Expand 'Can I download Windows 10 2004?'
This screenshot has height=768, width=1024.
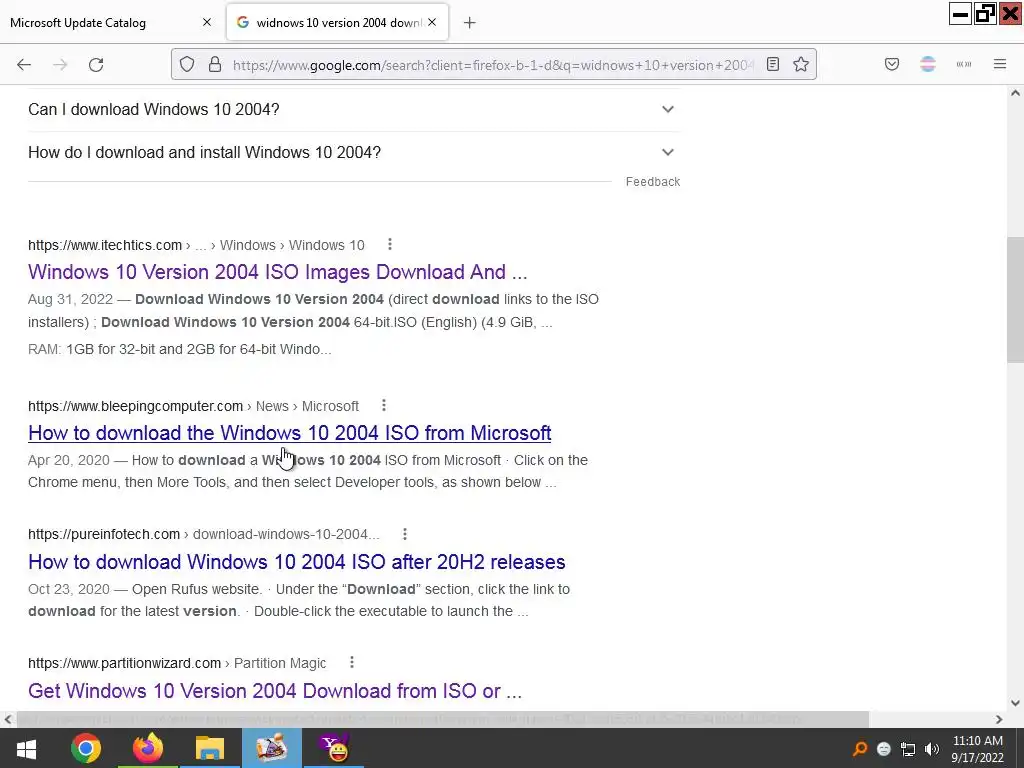(353, 109)
